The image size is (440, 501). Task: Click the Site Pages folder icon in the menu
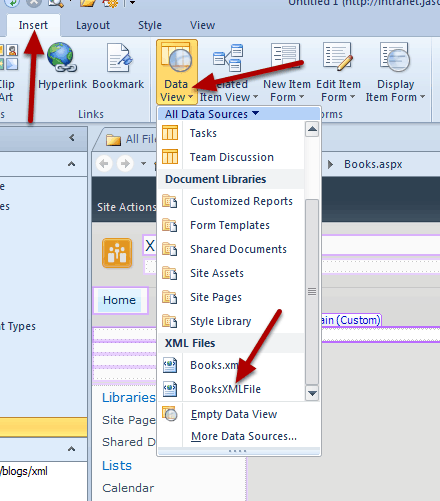[170, 297]
